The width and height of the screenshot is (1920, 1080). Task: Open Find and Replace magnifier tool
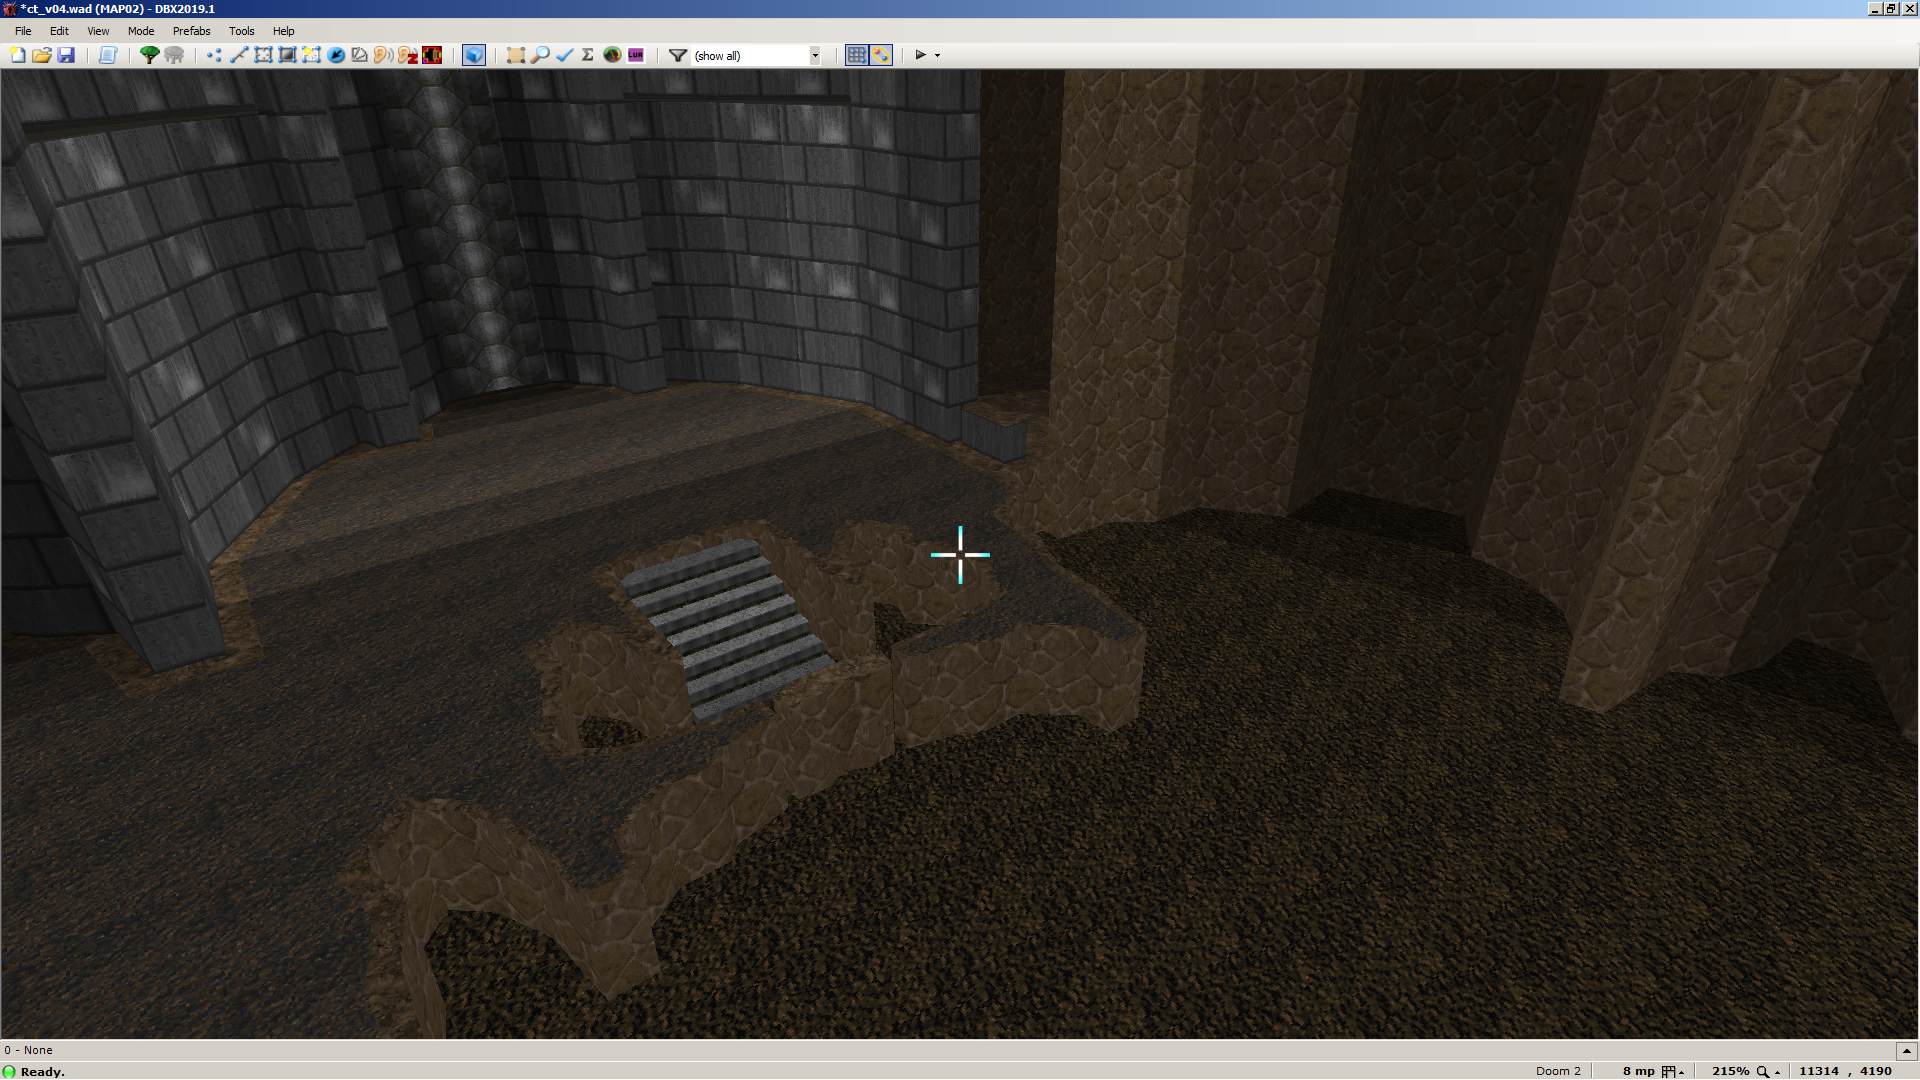tap(540, 55)
